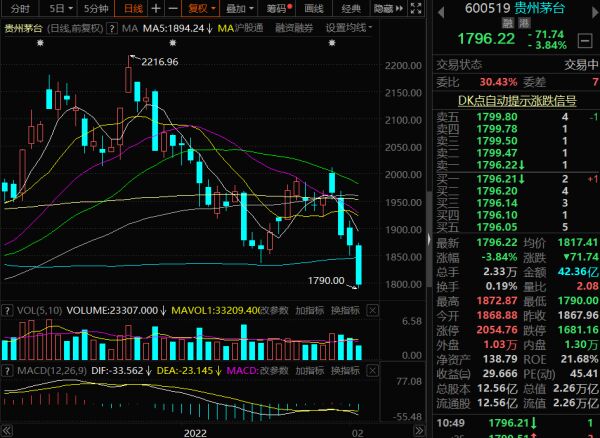This screenshot has height=438, width=600.
Task: Click the minus zoom-out icon in chart toolbar
Action: (172, 8)
